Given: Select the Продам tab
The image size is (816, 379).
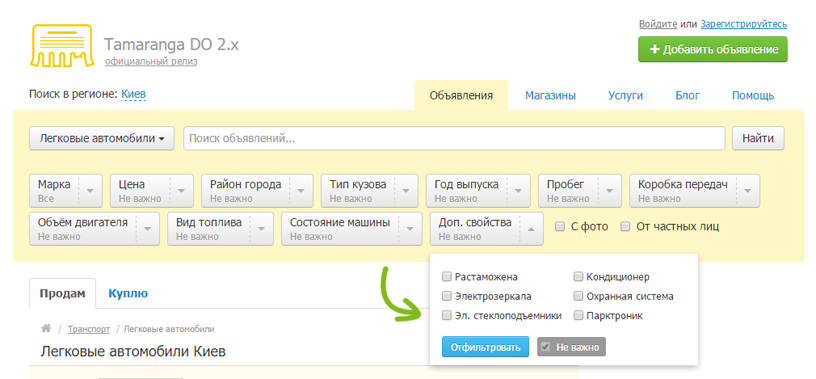Looking at the screenshot, I should click(x=62, y=294).
